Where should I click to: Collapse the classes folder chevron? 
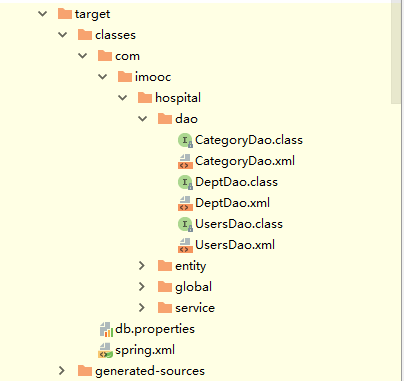63,35
